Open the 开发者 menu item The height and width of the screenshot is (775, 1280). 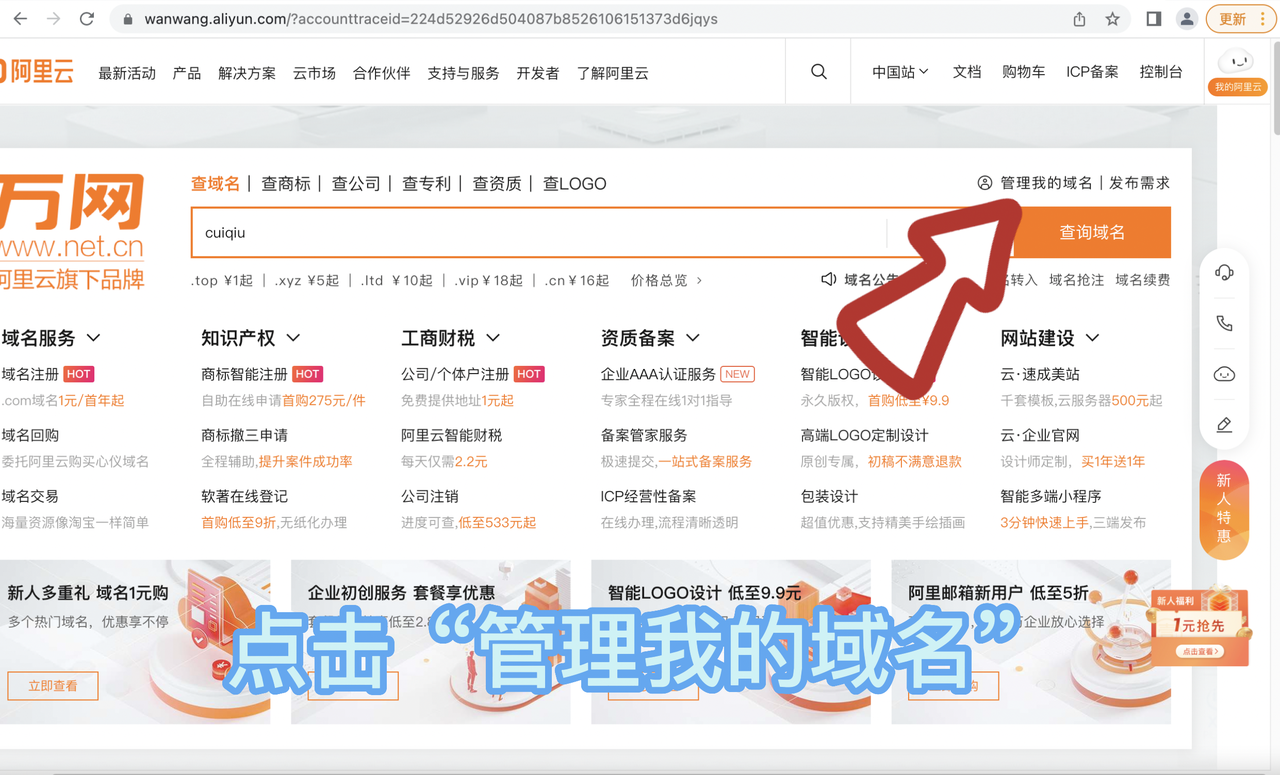(538, 73)
